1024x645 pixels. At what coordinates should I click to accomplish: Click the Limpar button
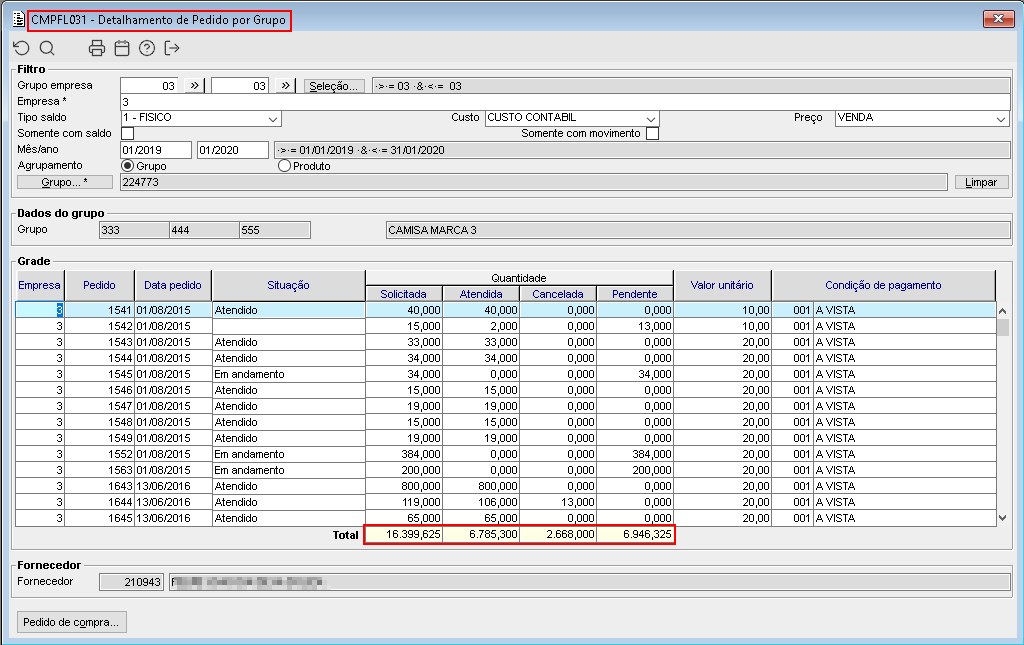coord(980,182)
